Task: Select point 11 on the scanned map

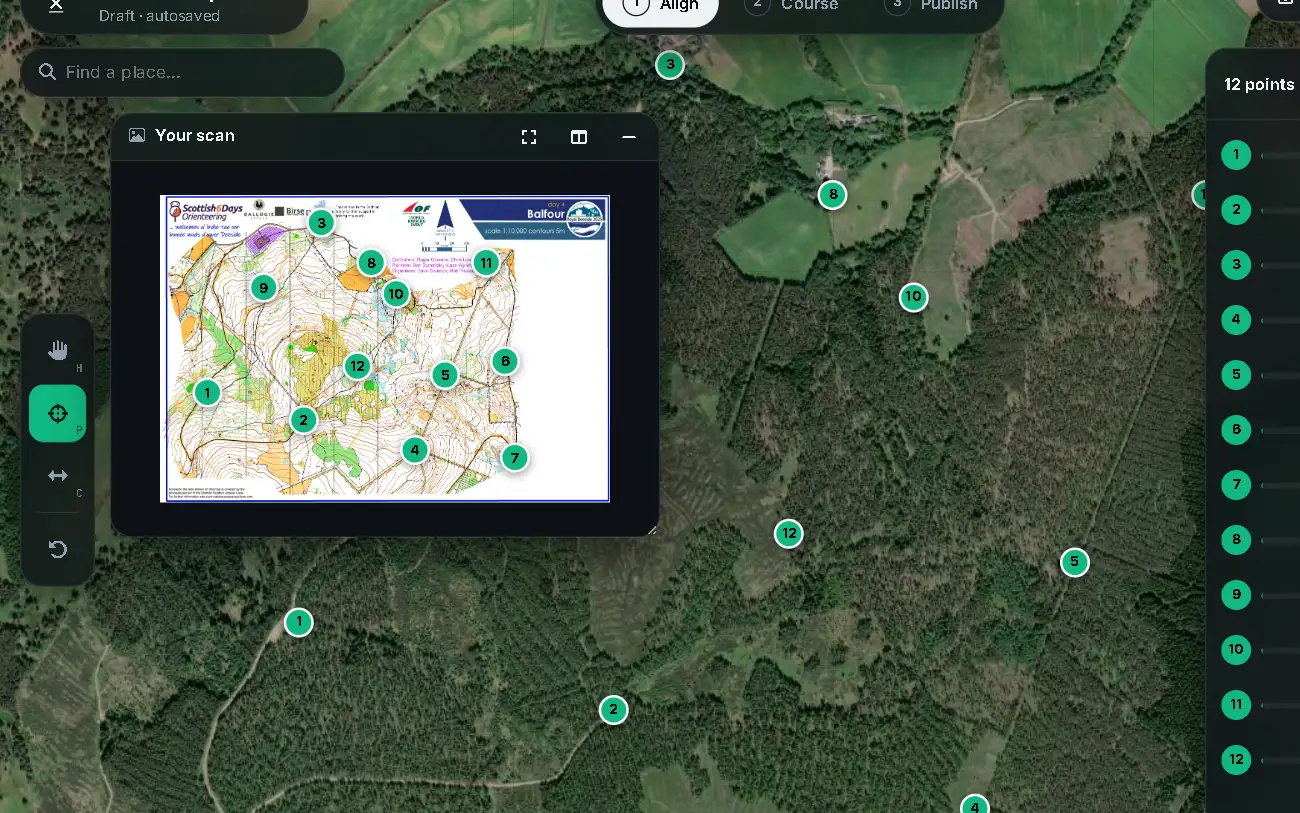Action: click(x=486, y=263)
